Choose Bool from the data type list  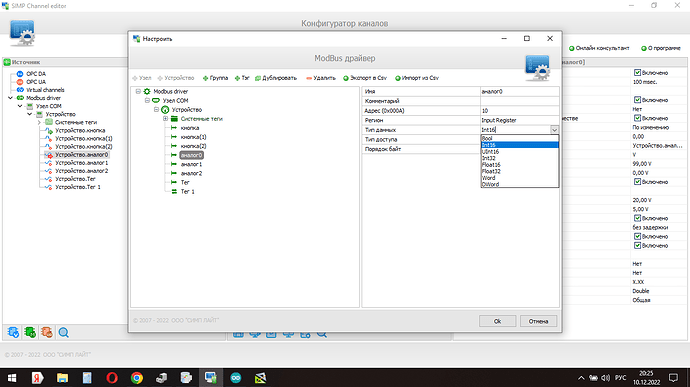520,138
